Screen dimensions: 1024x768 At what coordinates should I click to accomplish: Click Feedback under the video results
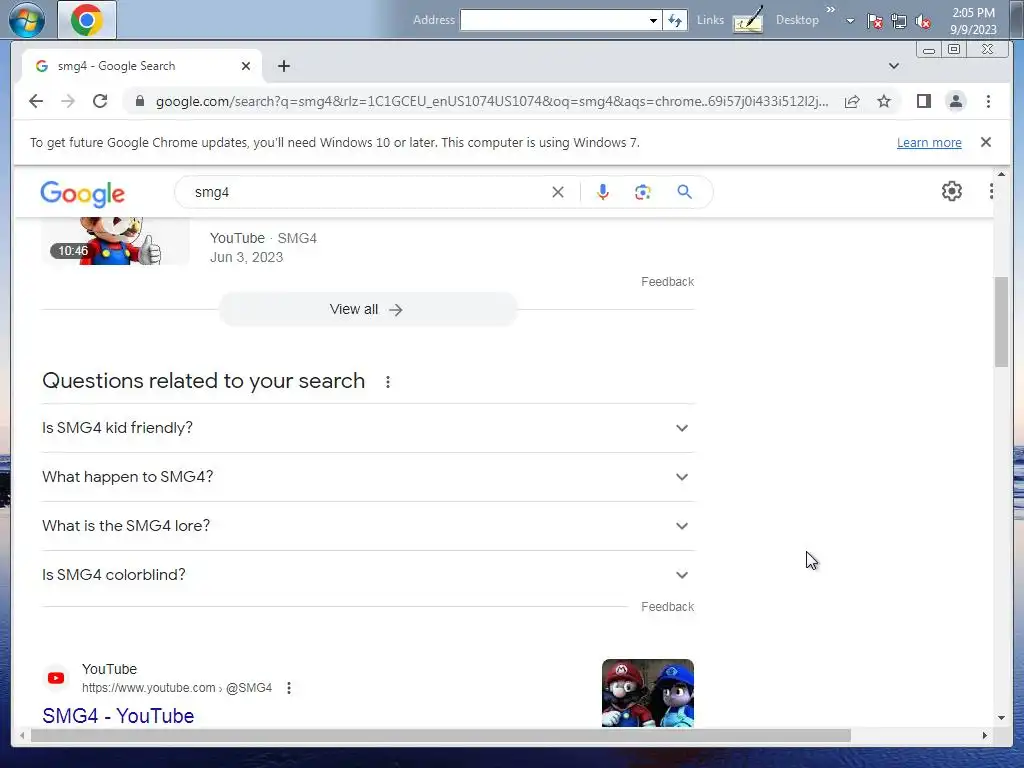[x=667, y=281]
